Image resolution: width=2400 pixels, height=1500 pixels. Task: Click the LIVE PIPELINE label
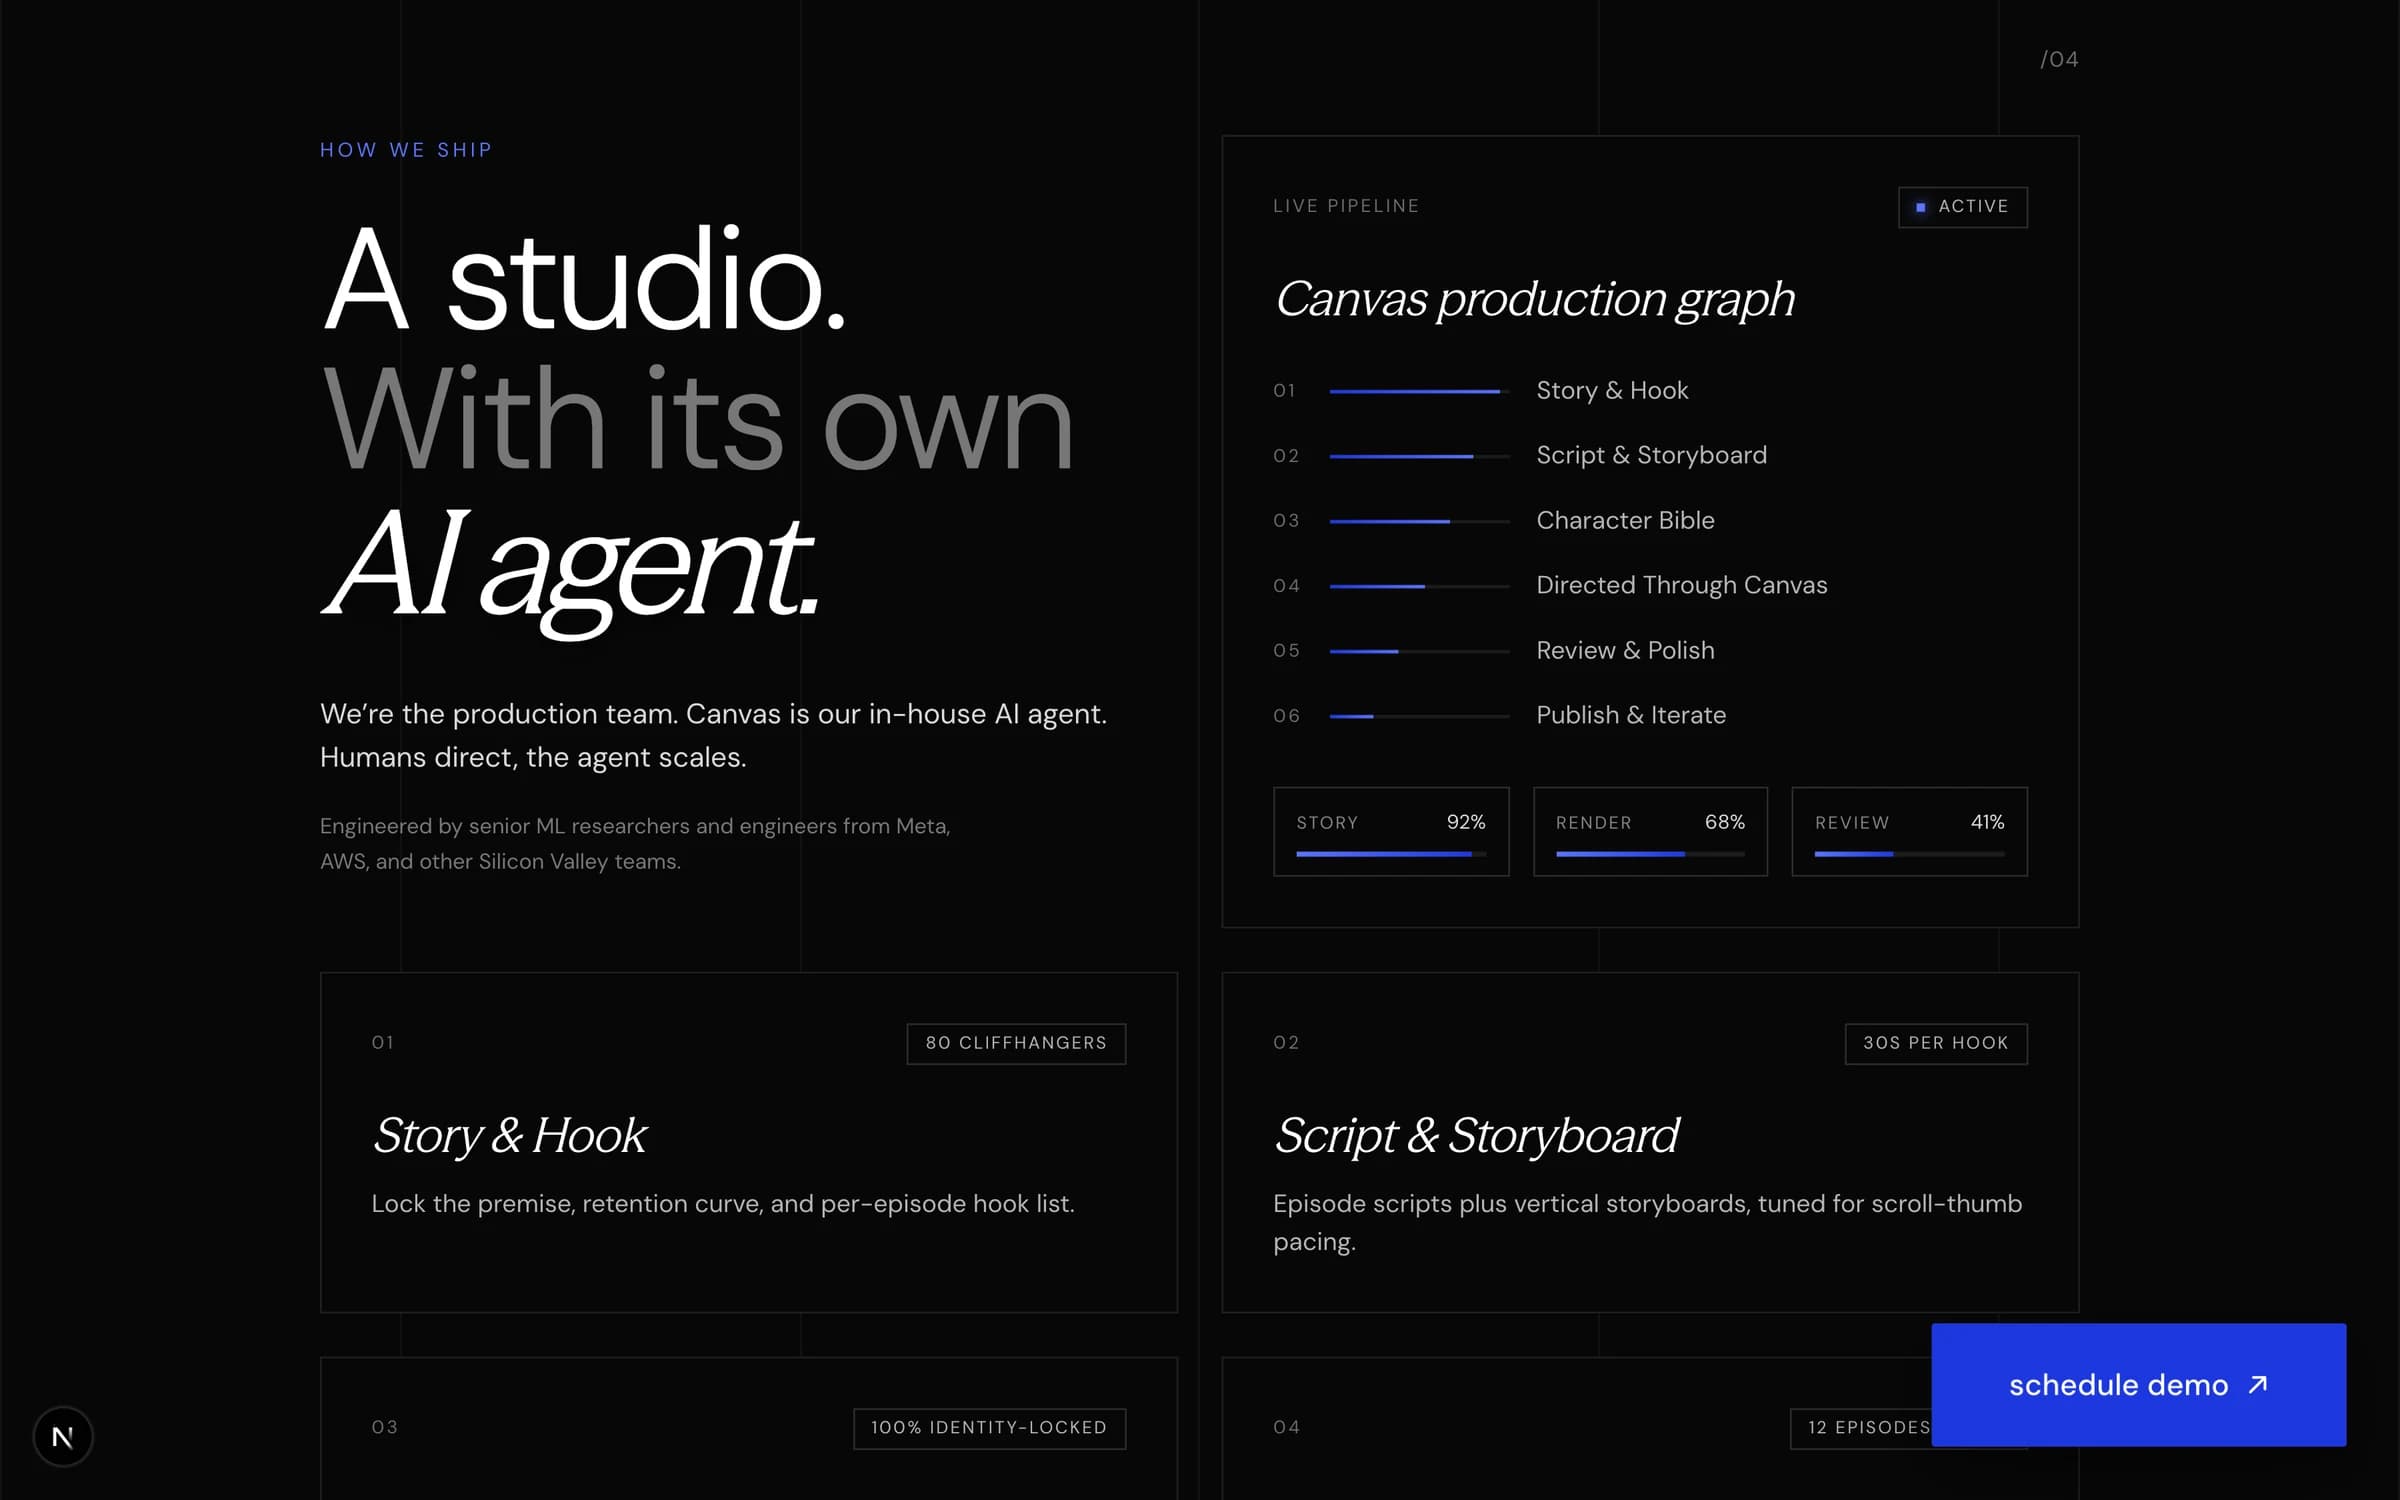pos(1346,206)
